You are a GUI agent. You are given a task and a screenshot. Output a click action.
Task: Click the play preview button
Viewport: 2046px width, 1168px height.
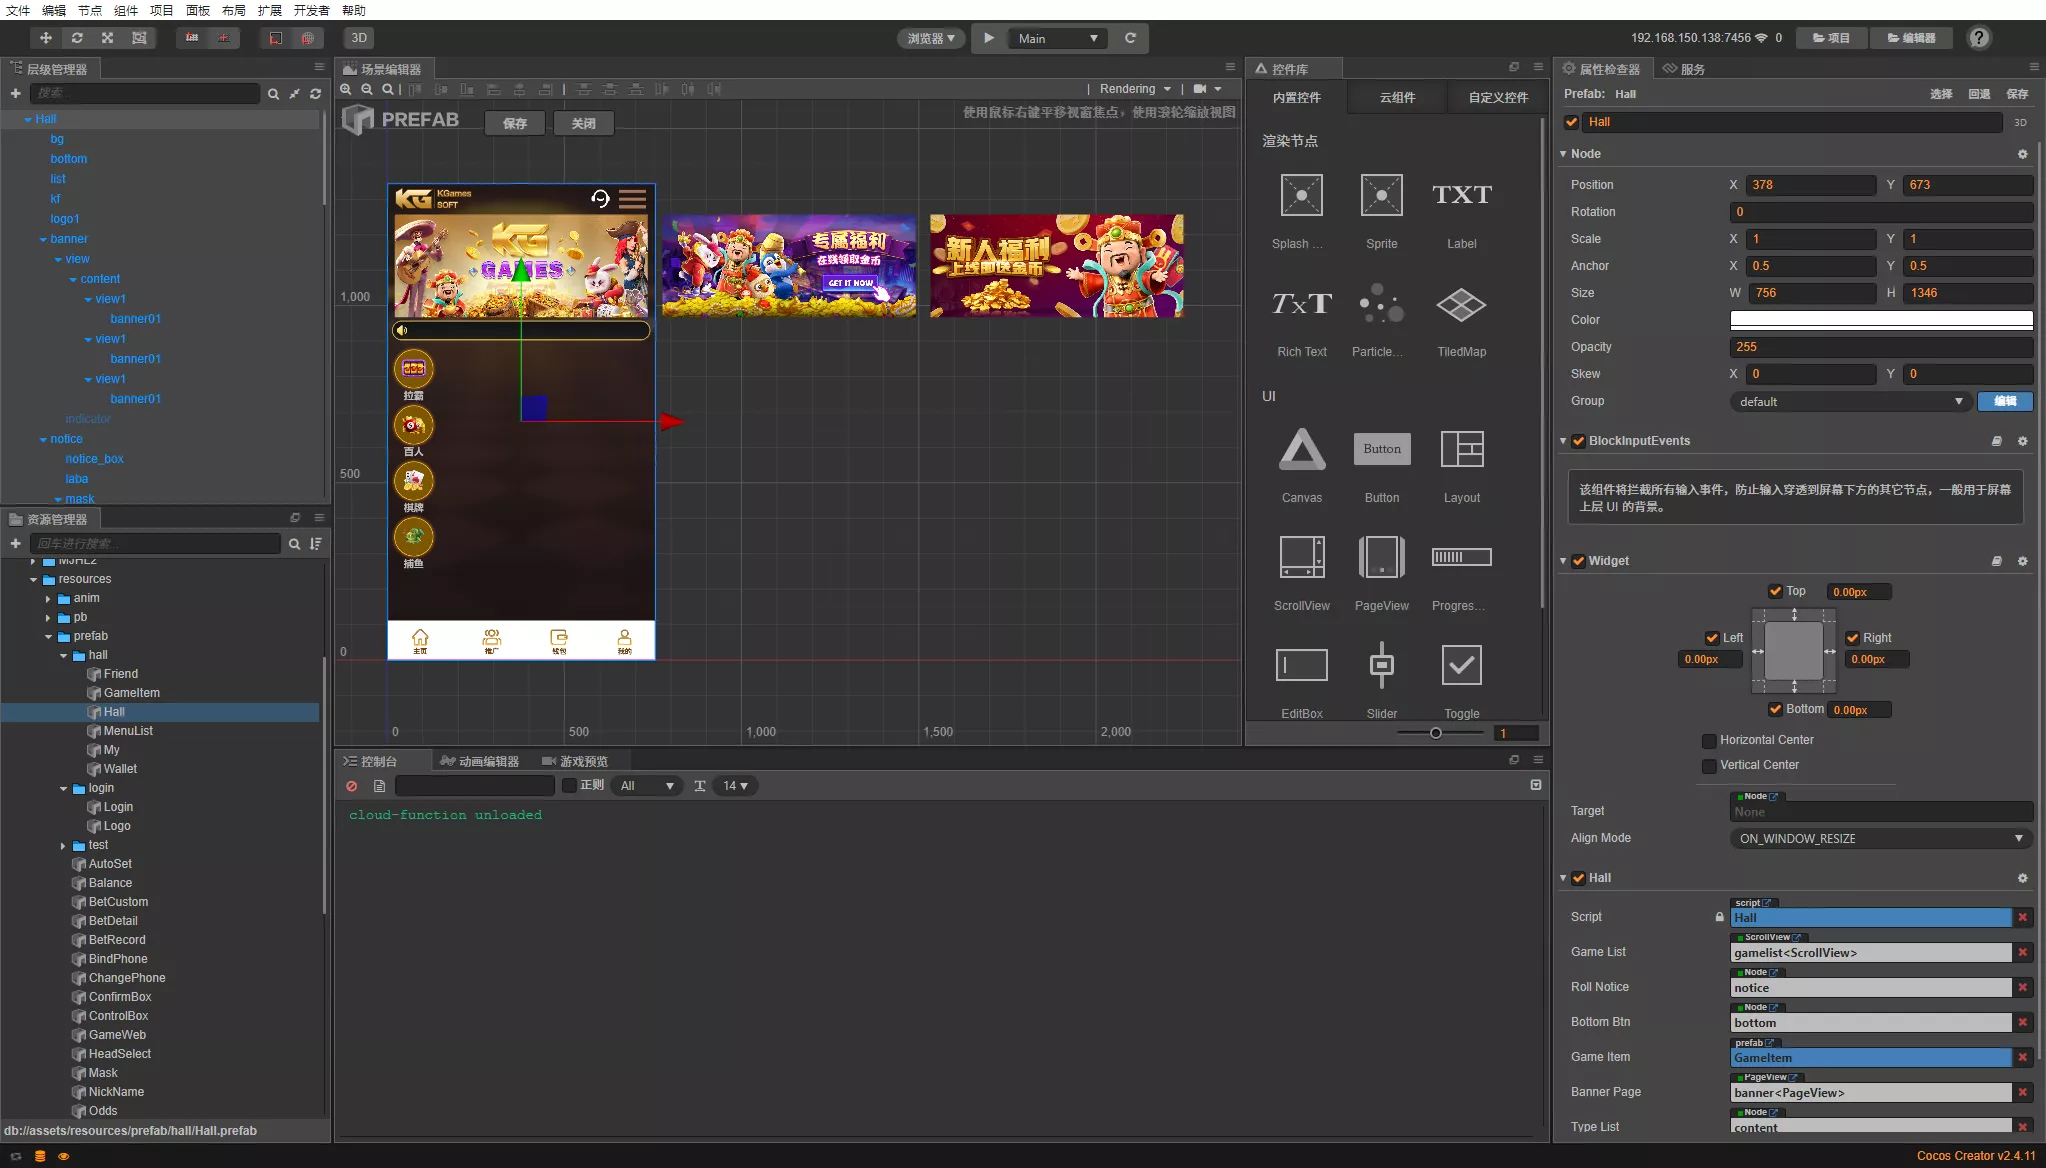click(x=988, y=38)
